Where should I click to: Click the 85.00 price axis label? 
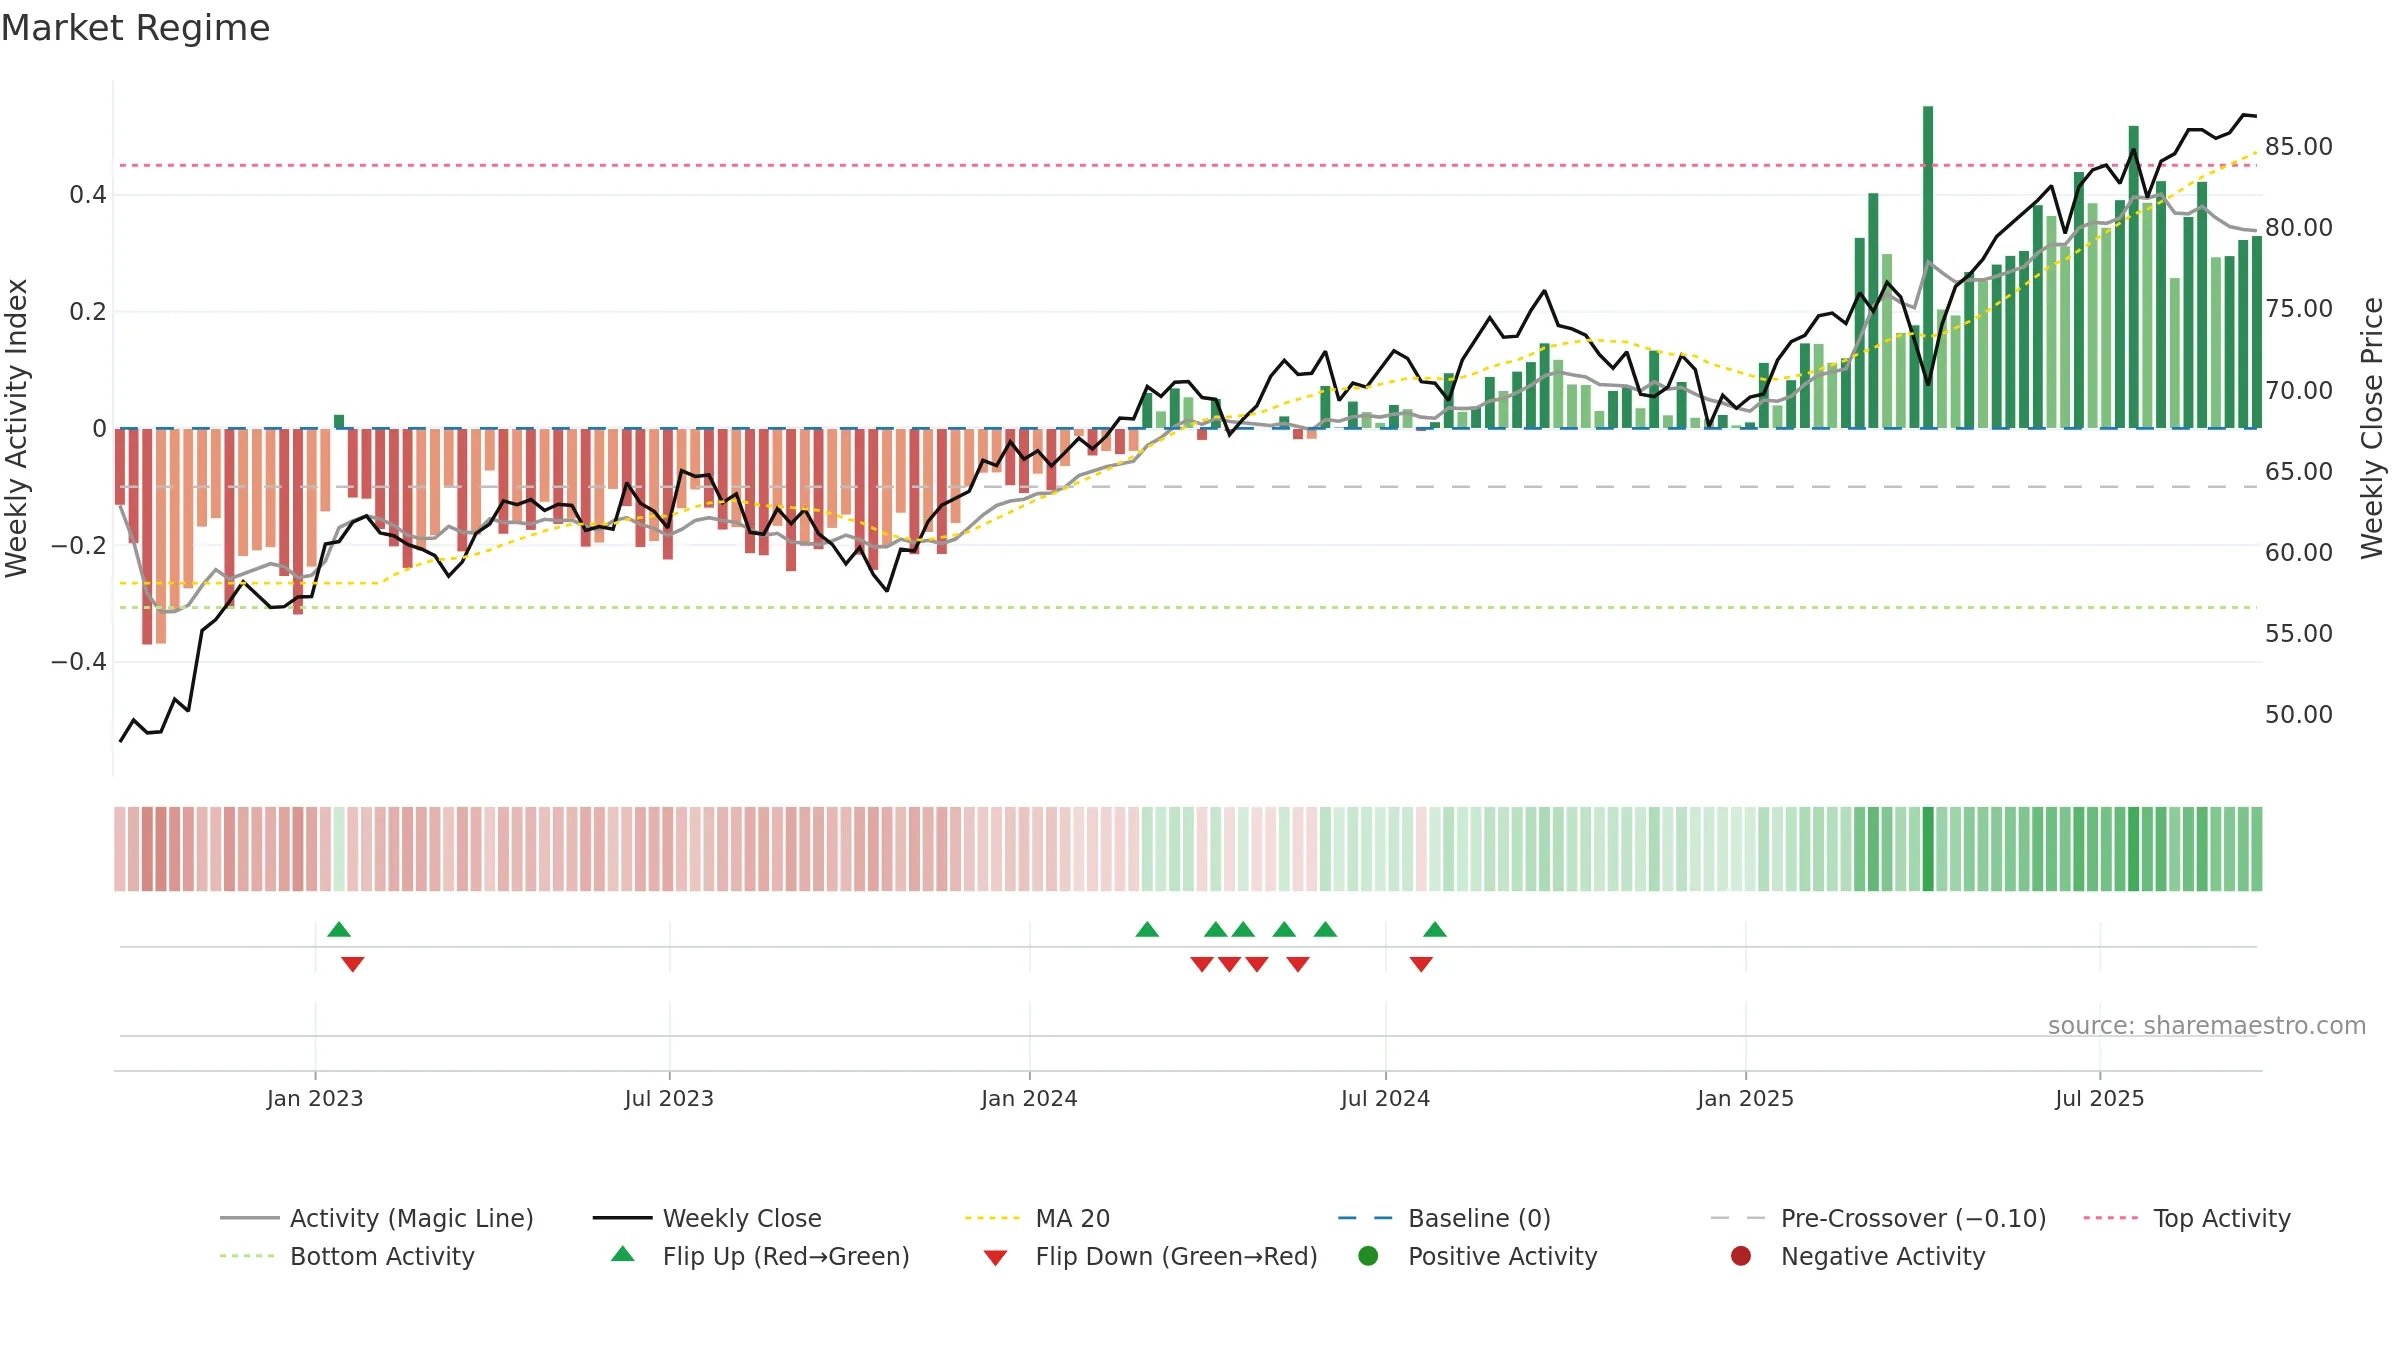2299,147
